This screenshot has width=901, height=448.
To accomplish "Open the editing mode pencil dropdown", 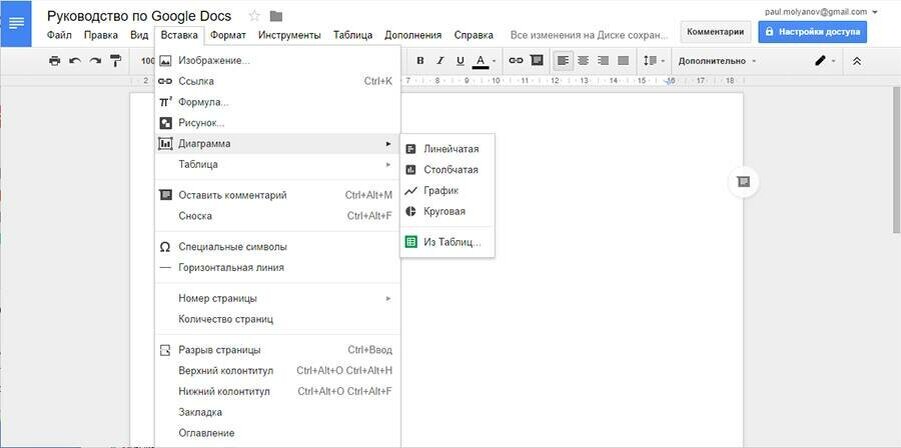I will (825, 60).
